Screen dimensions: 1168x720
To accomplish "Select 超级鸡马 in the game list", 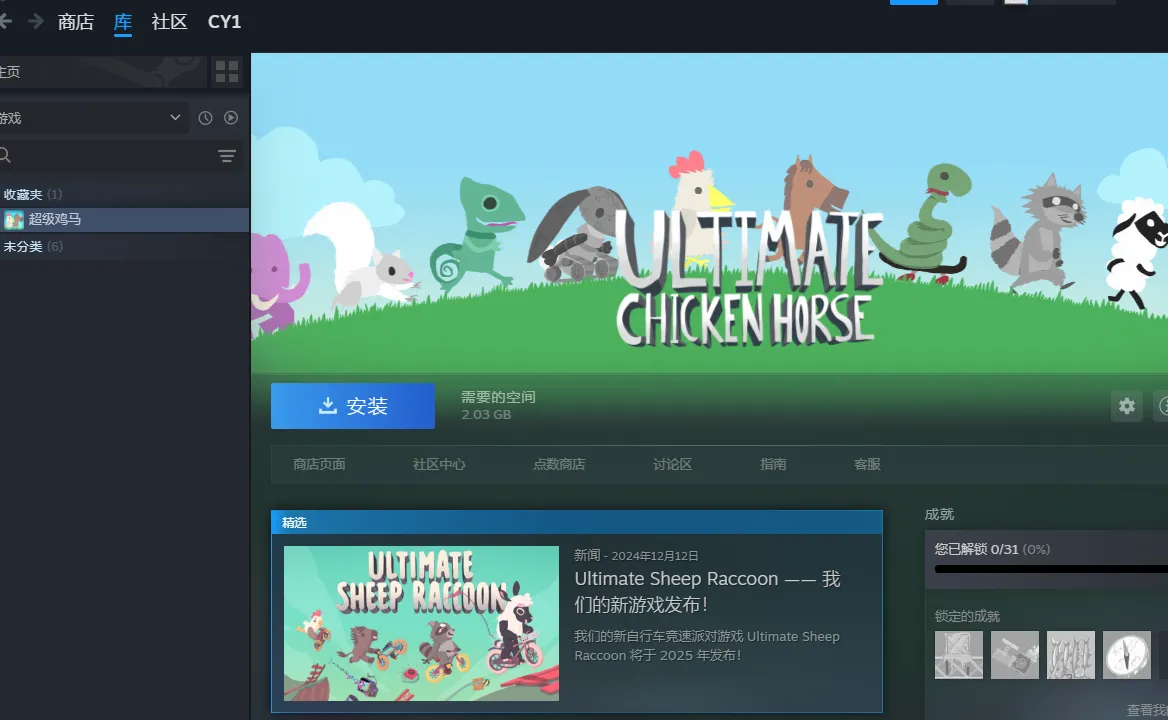I will point(55,219).
